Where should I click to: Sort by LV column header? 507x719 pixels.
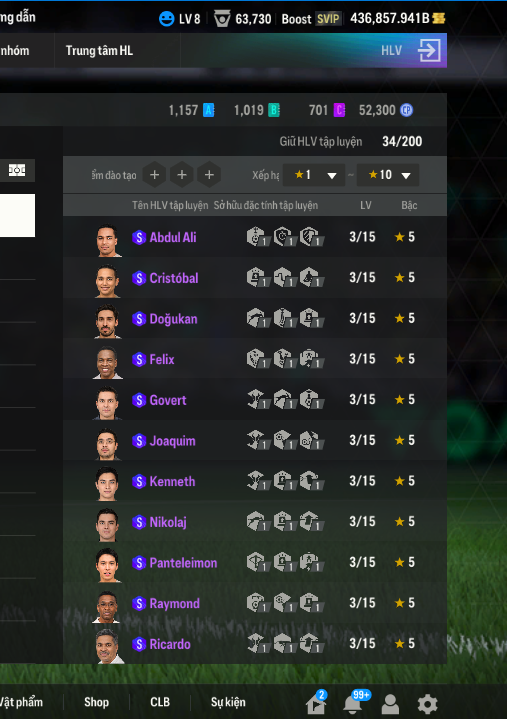pyautogui.click(x=365, y=205)
